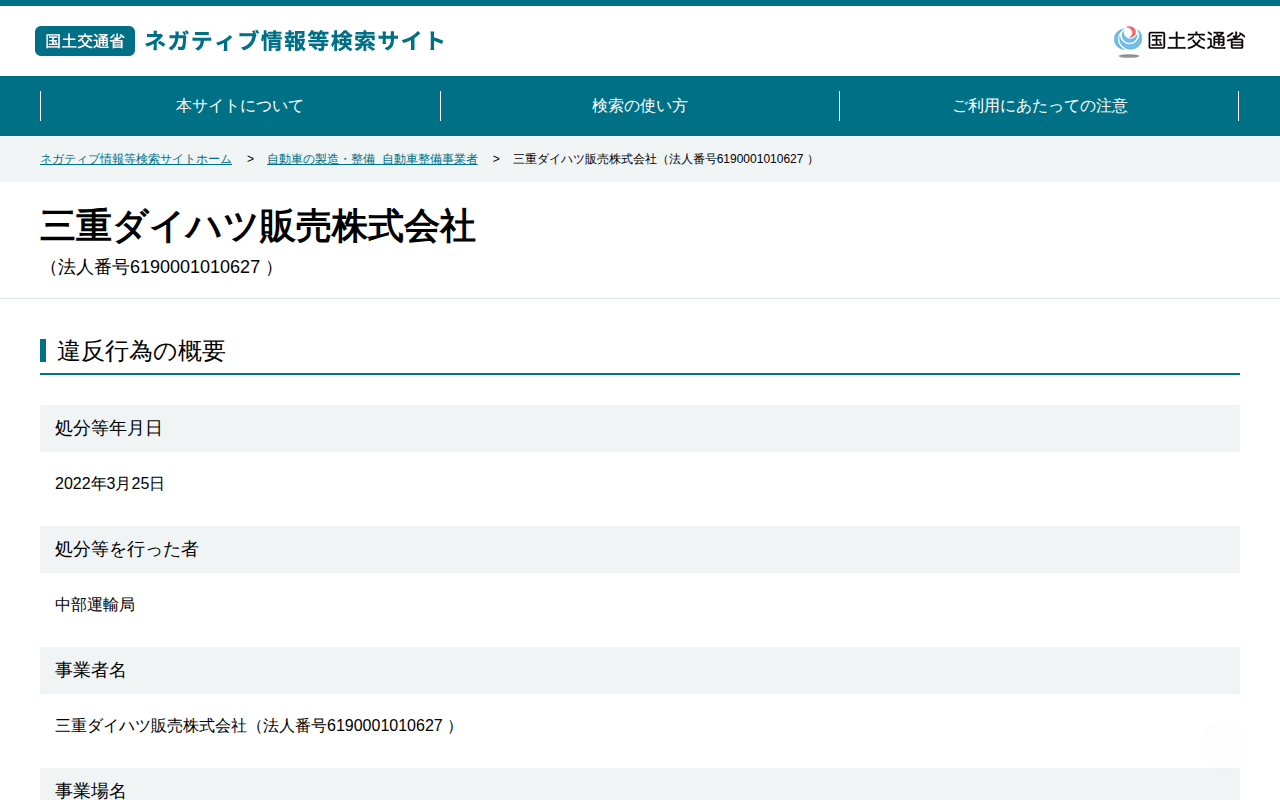Open the 検索の使い方 menu item
This screenshot has height=800, width=1280.
coord(640,106)
